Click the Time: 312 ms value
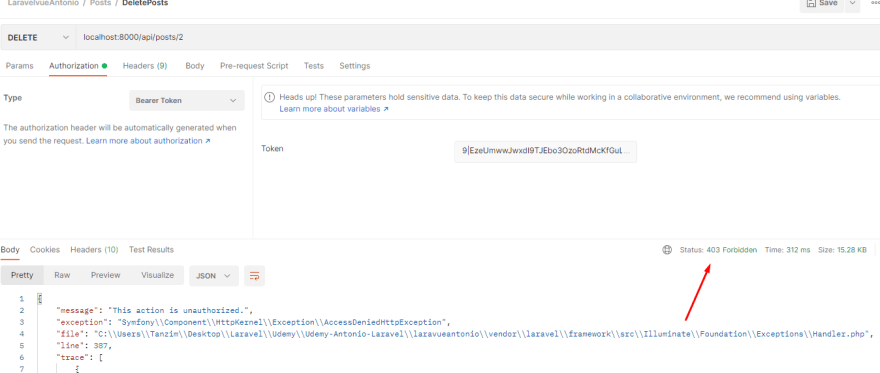880x373 pixels. point(787,250)
